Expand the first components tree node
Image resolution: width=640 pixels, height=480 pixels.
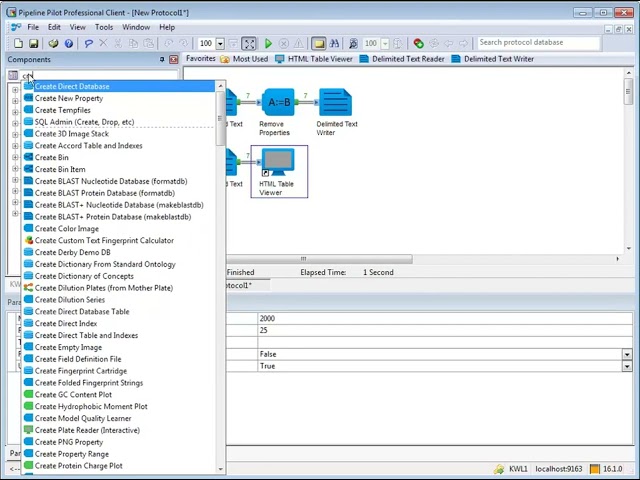[x=15, y=90]
